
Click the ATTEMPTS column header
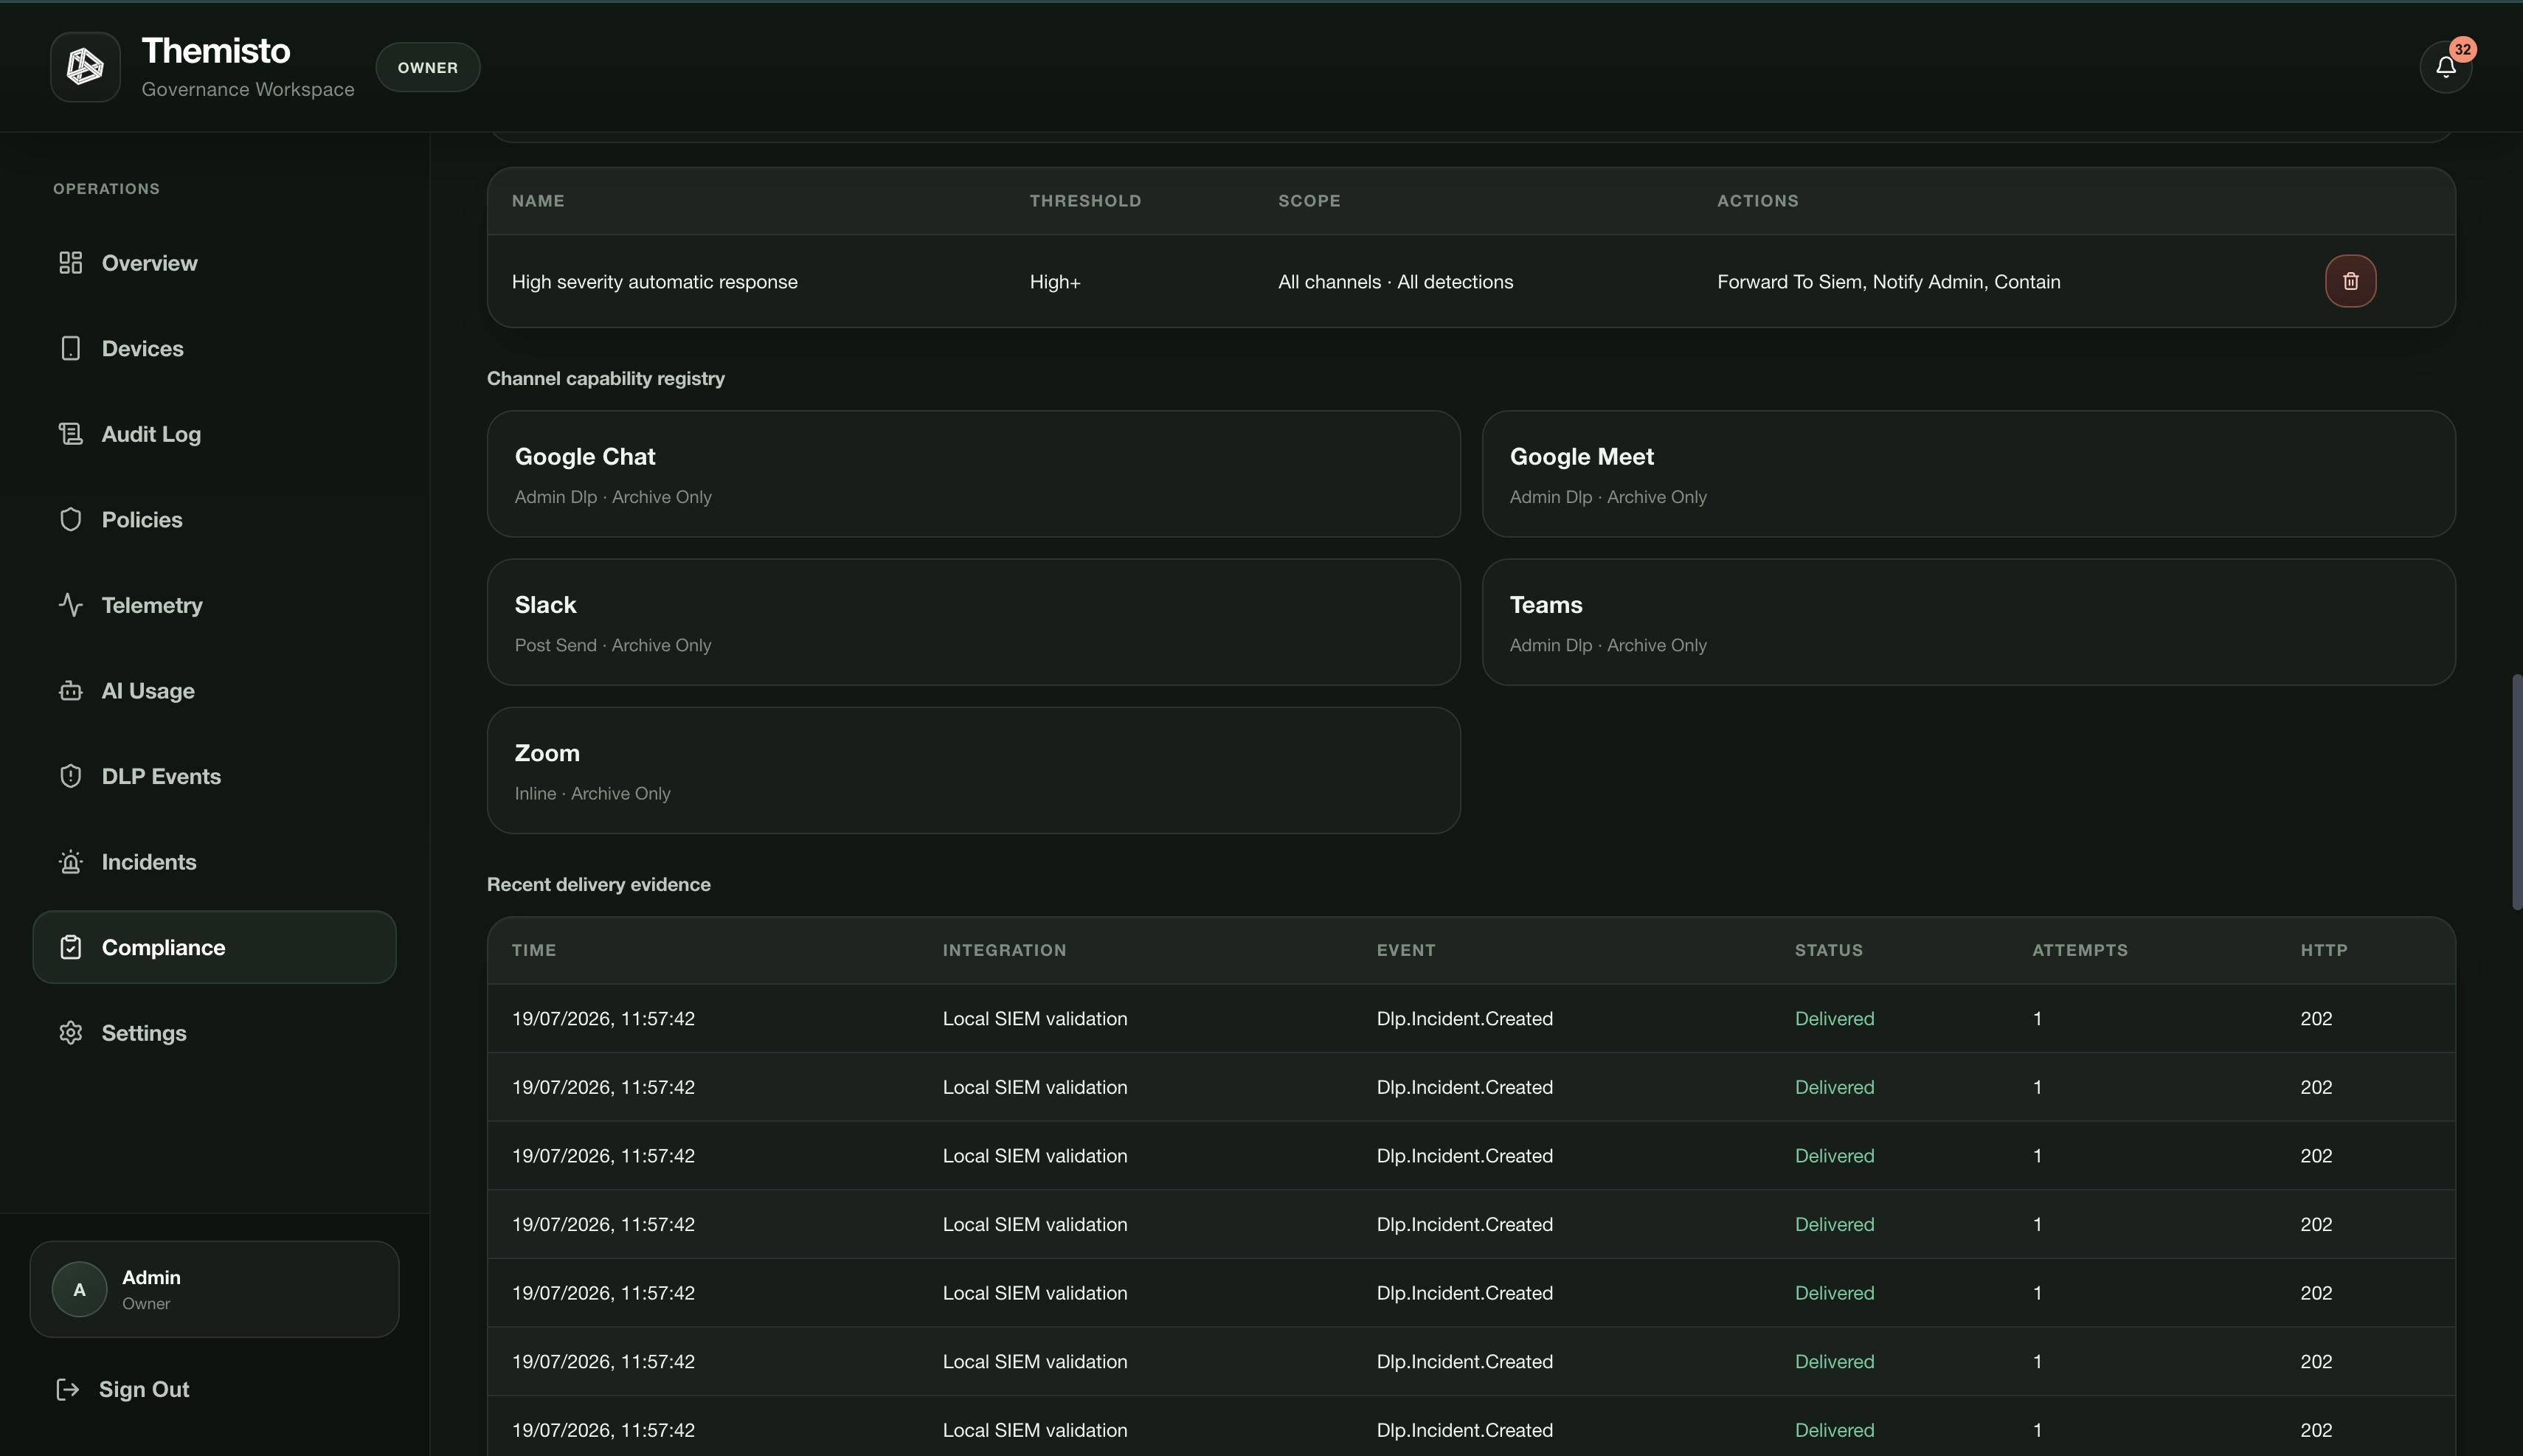(2080, 950)
